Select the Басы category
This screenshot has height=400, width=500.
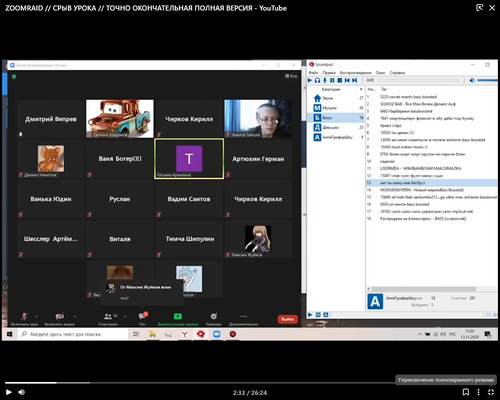336,118
